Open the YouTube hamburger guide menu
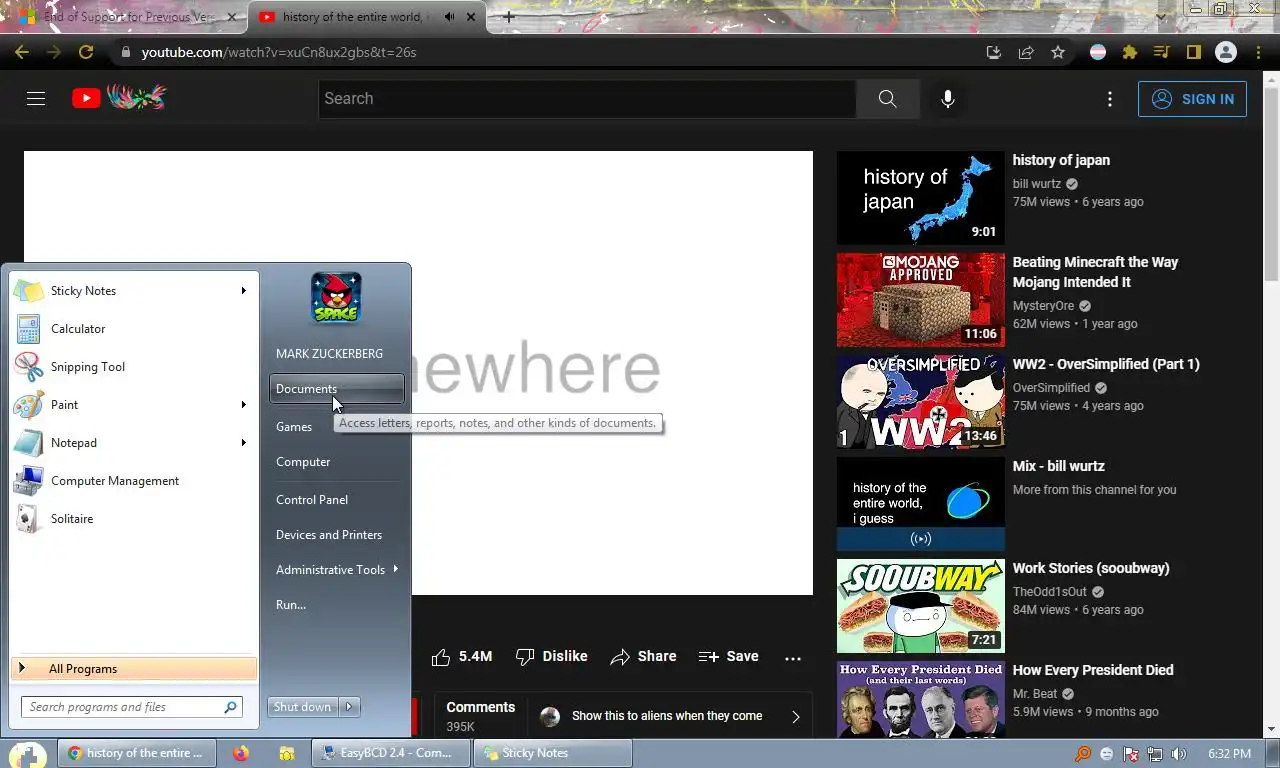The height and width of the screenshot is (768, 1280). [36, 98]
